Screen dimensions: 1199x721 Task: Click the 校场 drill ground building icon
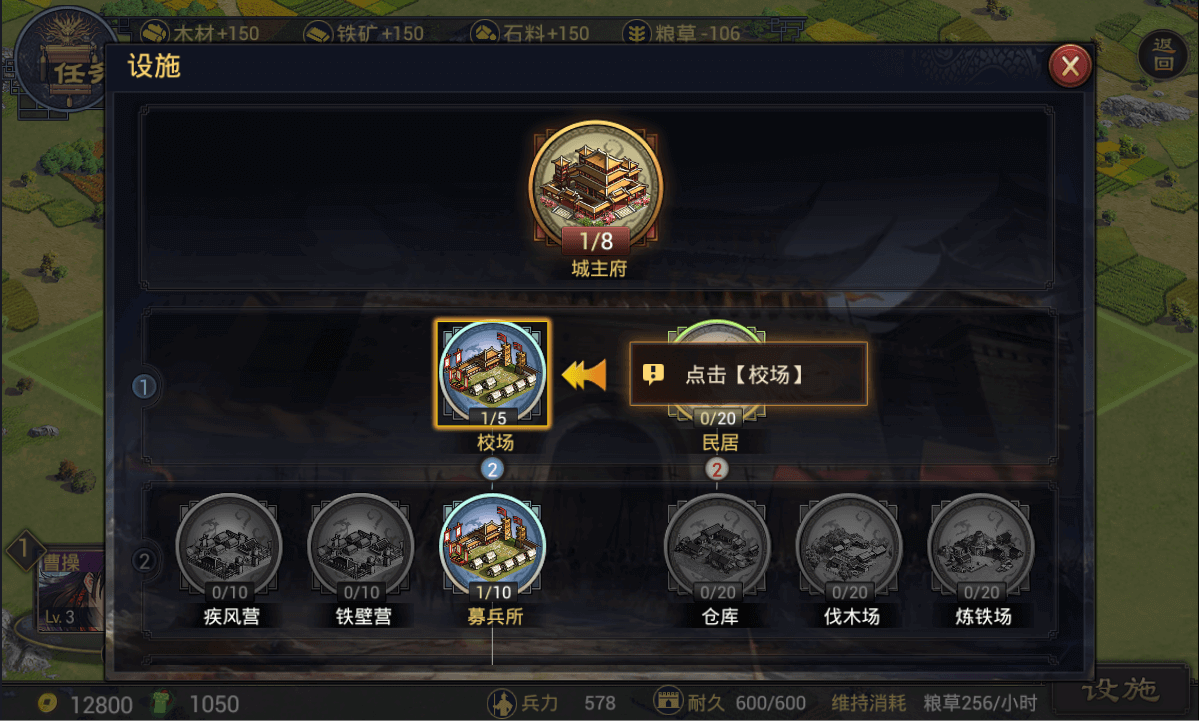click(492, 374)
